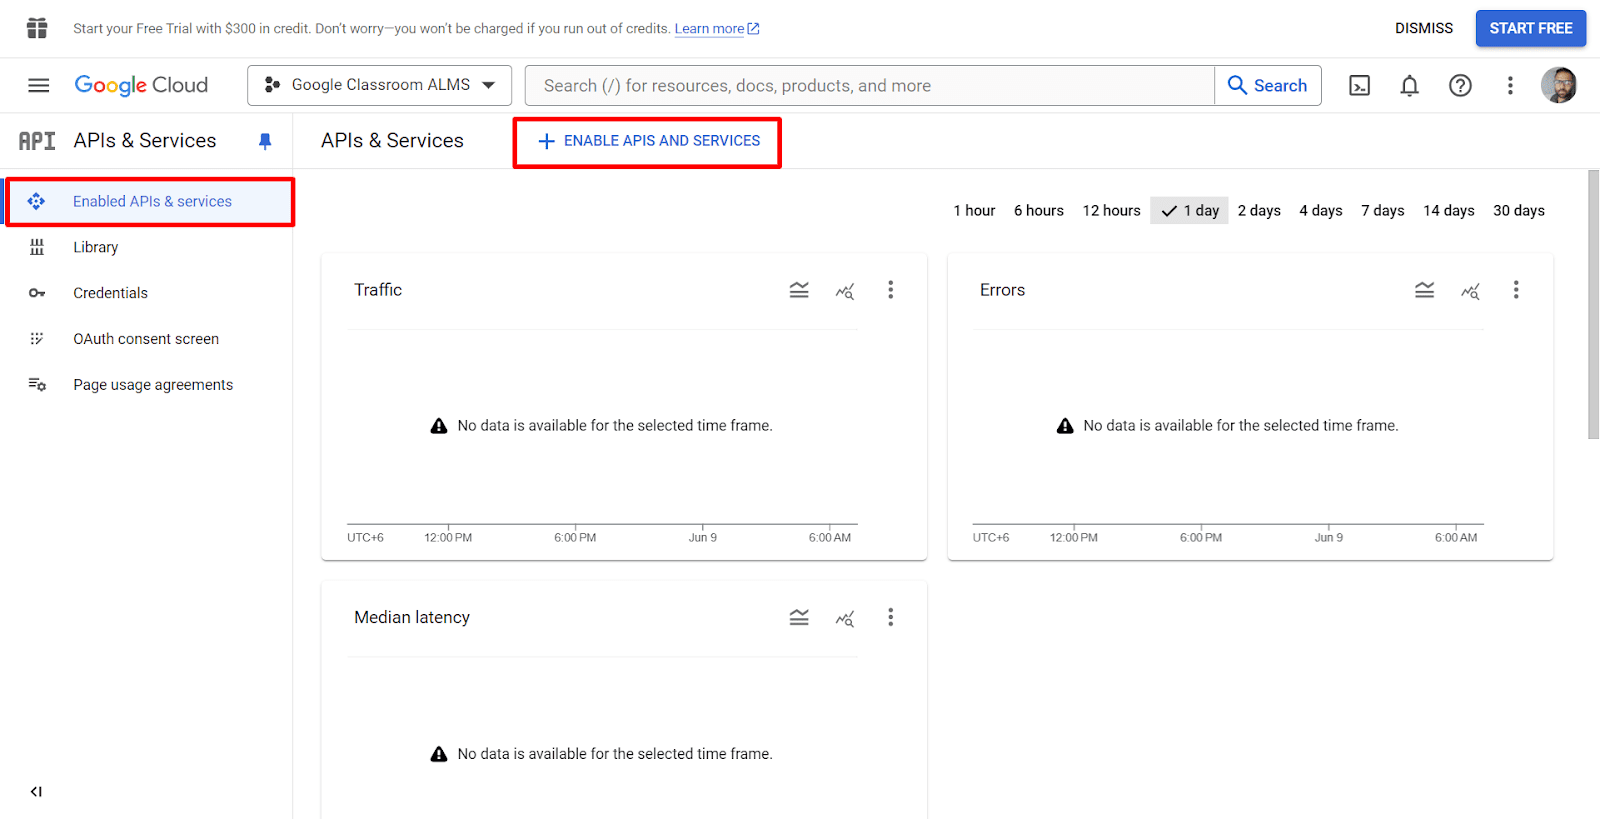Screen dimensions: 1600x819
Task: Click the Traffic chart title
Action: 378,290
